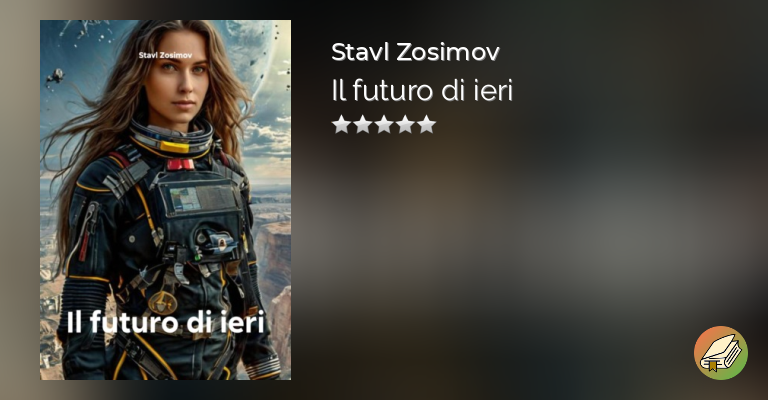The height and width of the screenshot is (400, 768).
Task: Click the red tabs below the collar
Action: (x=180, y=164)
